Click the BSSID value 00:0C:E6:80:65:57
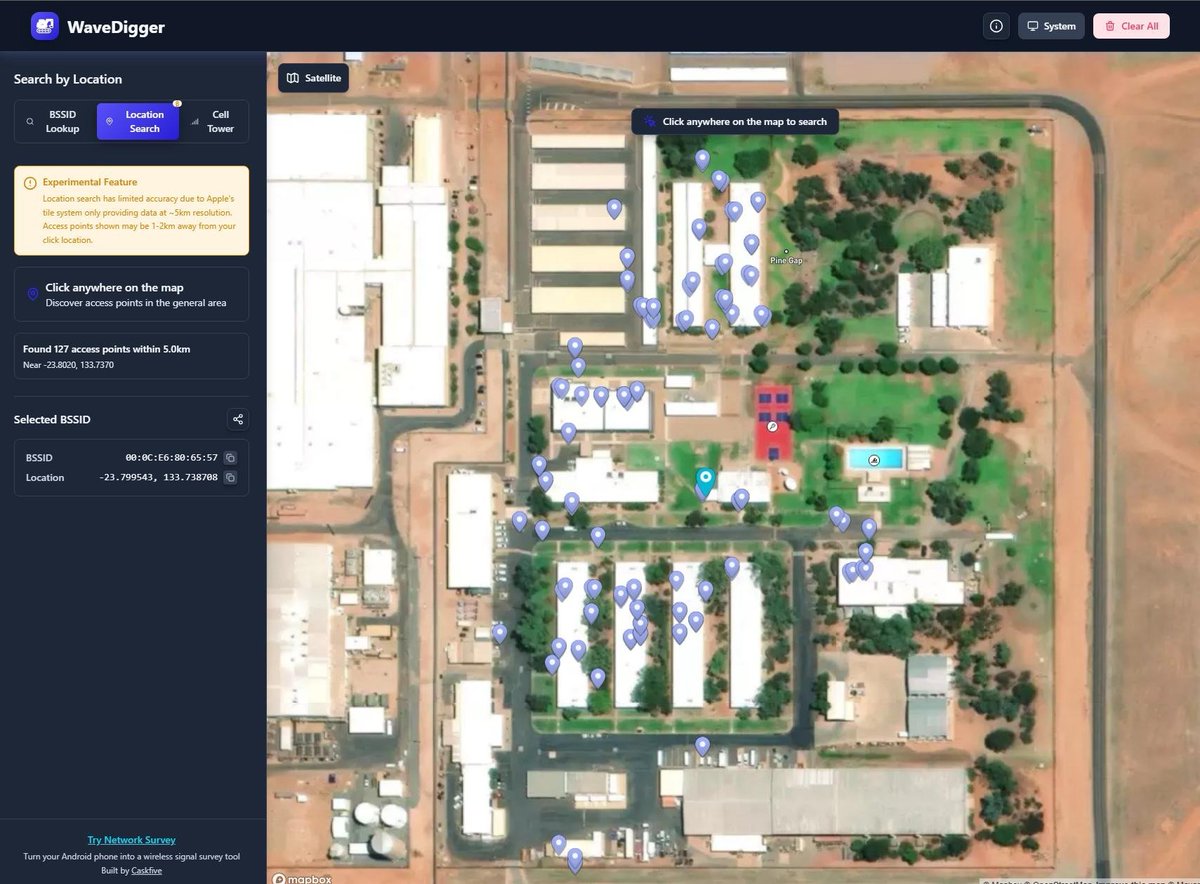This screenshot has height=884, width=1200. click(x=171, y=458)
